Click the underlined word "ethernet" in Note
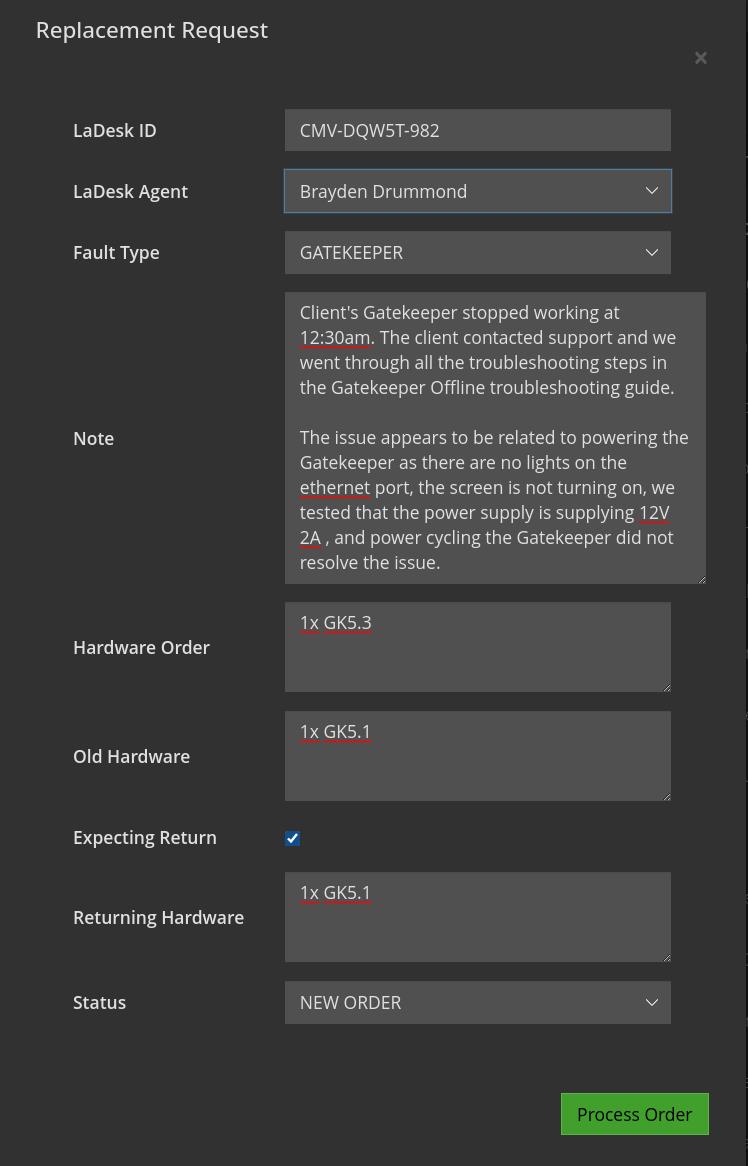Screen dimensions: 748x1166 tap(334, 487)
